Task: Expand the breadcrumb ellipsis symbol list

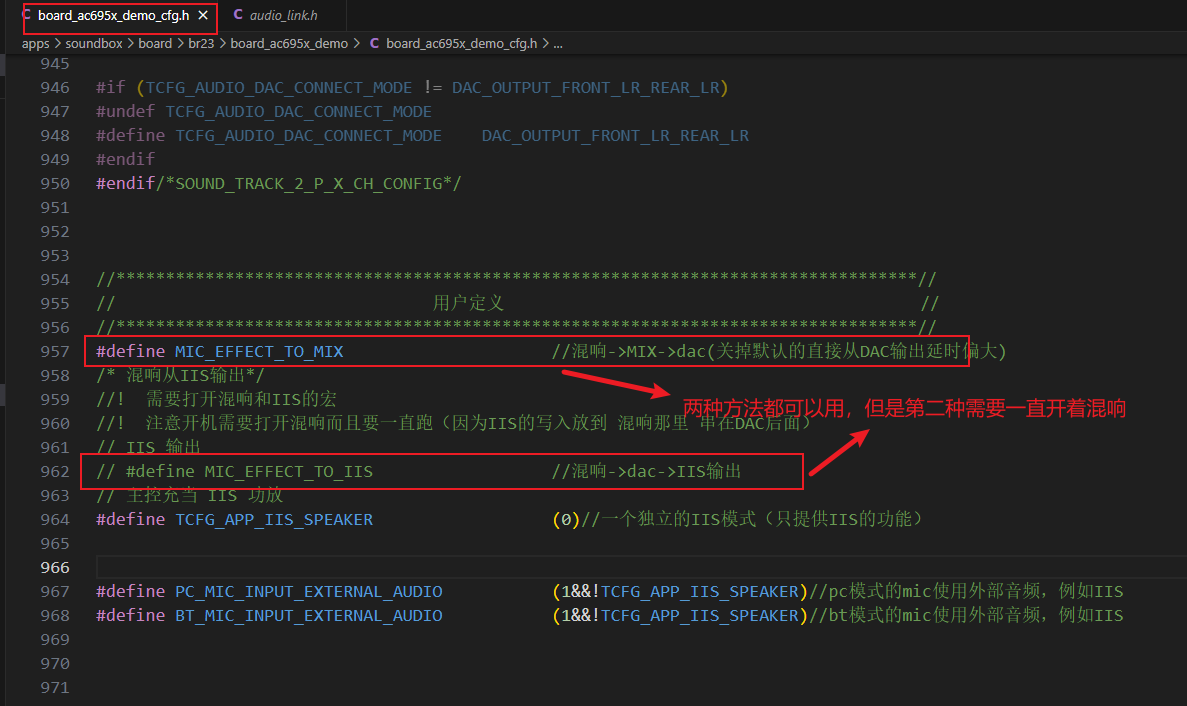Action: [558, 43]
